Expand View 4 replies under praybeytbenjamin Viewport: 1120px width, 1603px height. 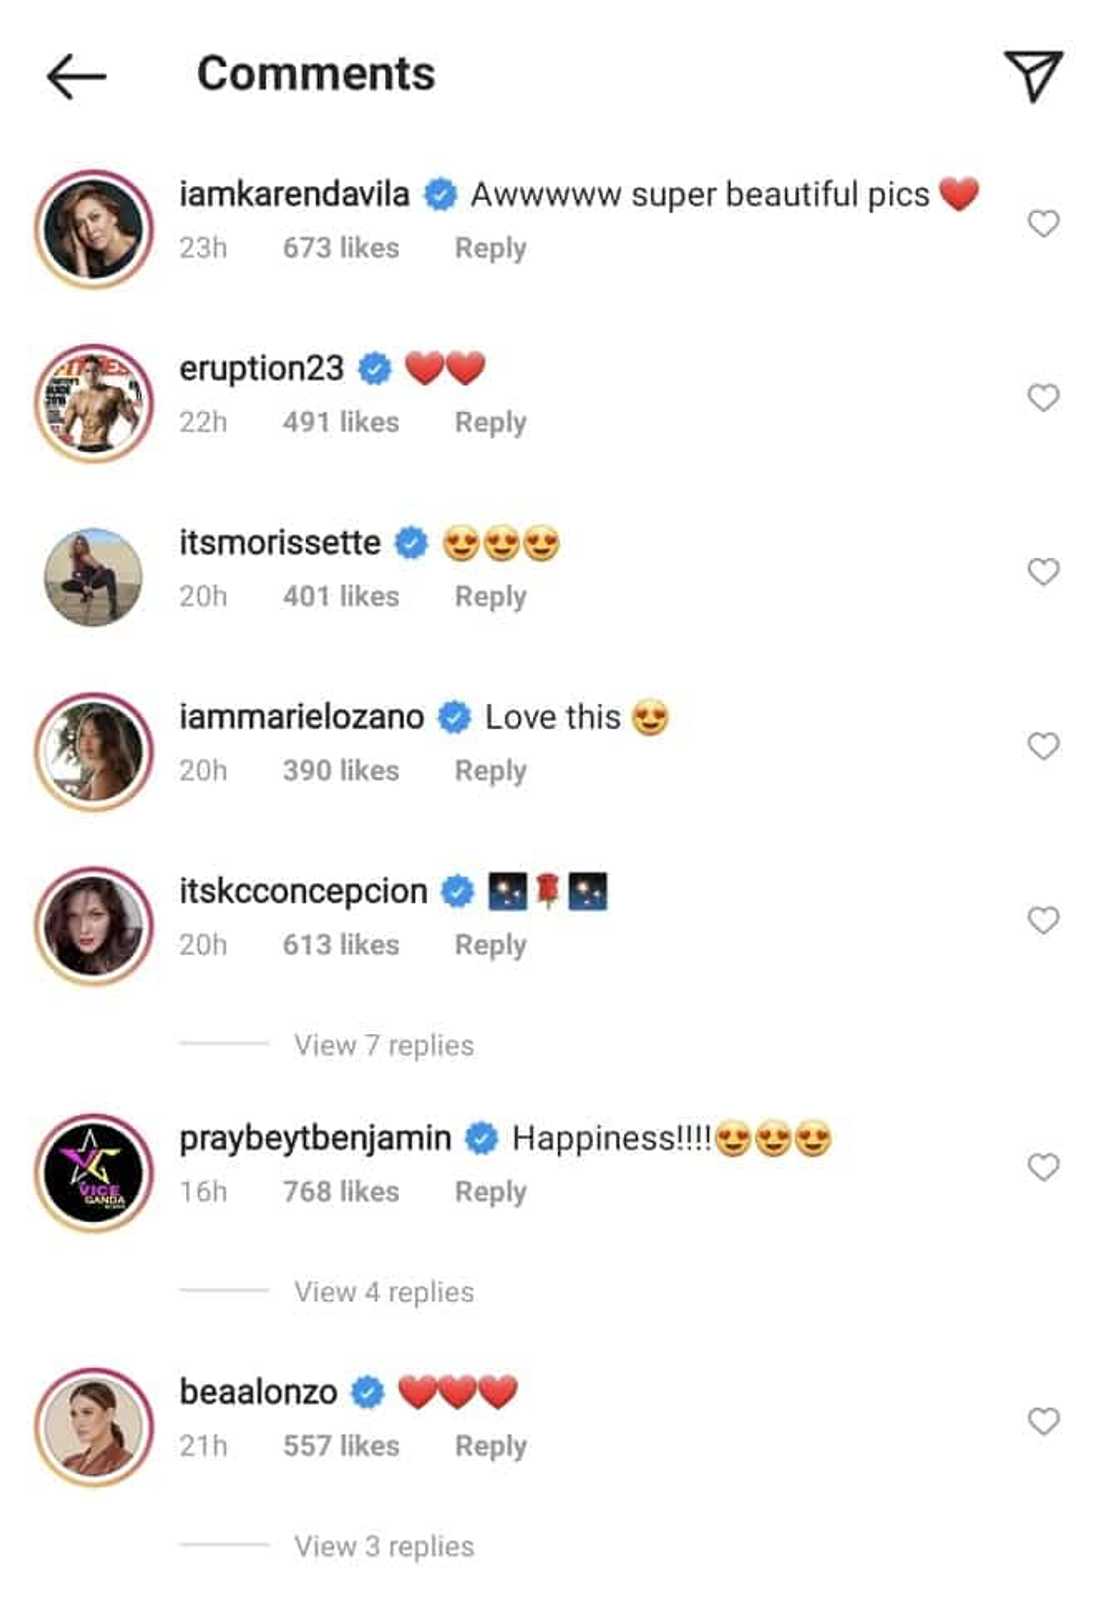383,1292
